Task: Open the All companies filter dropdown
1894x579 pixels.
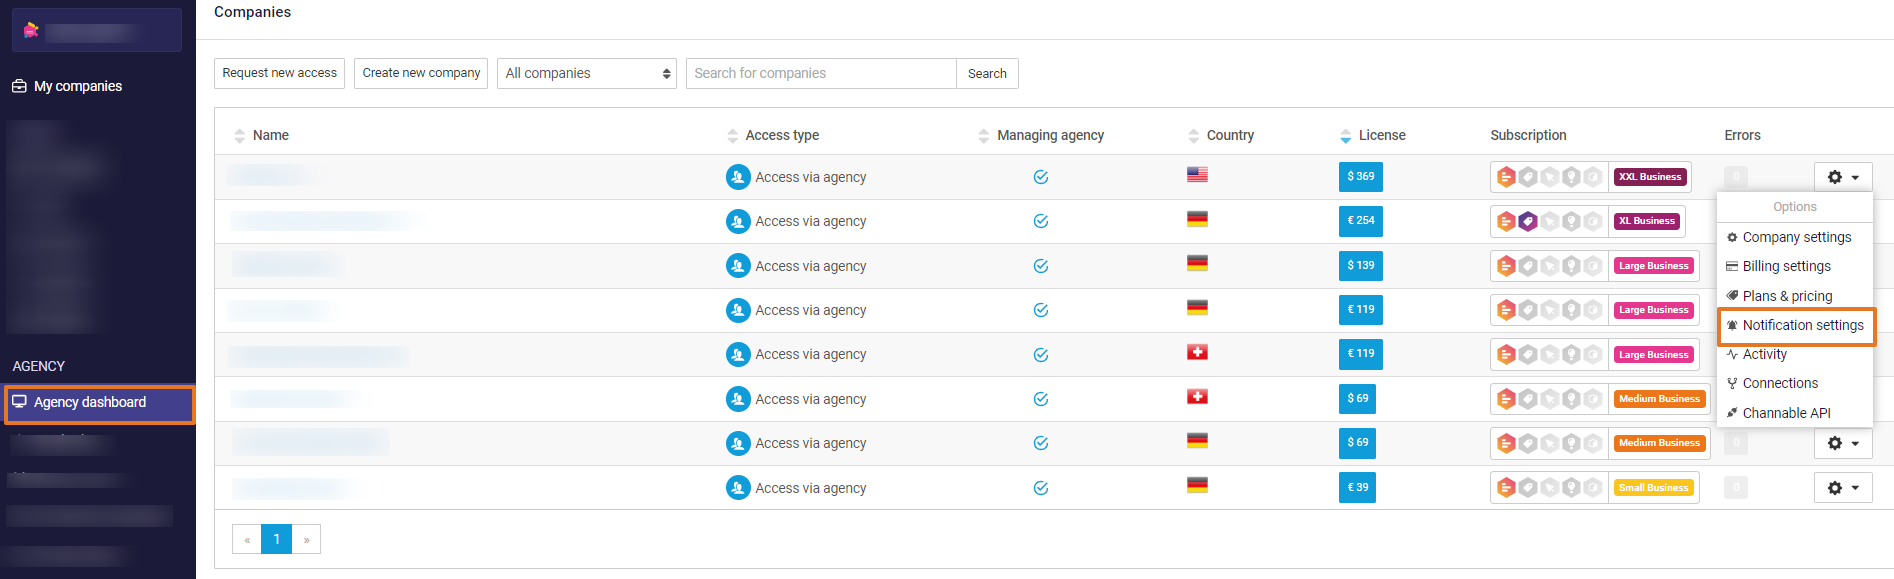Action: [587, 73]
